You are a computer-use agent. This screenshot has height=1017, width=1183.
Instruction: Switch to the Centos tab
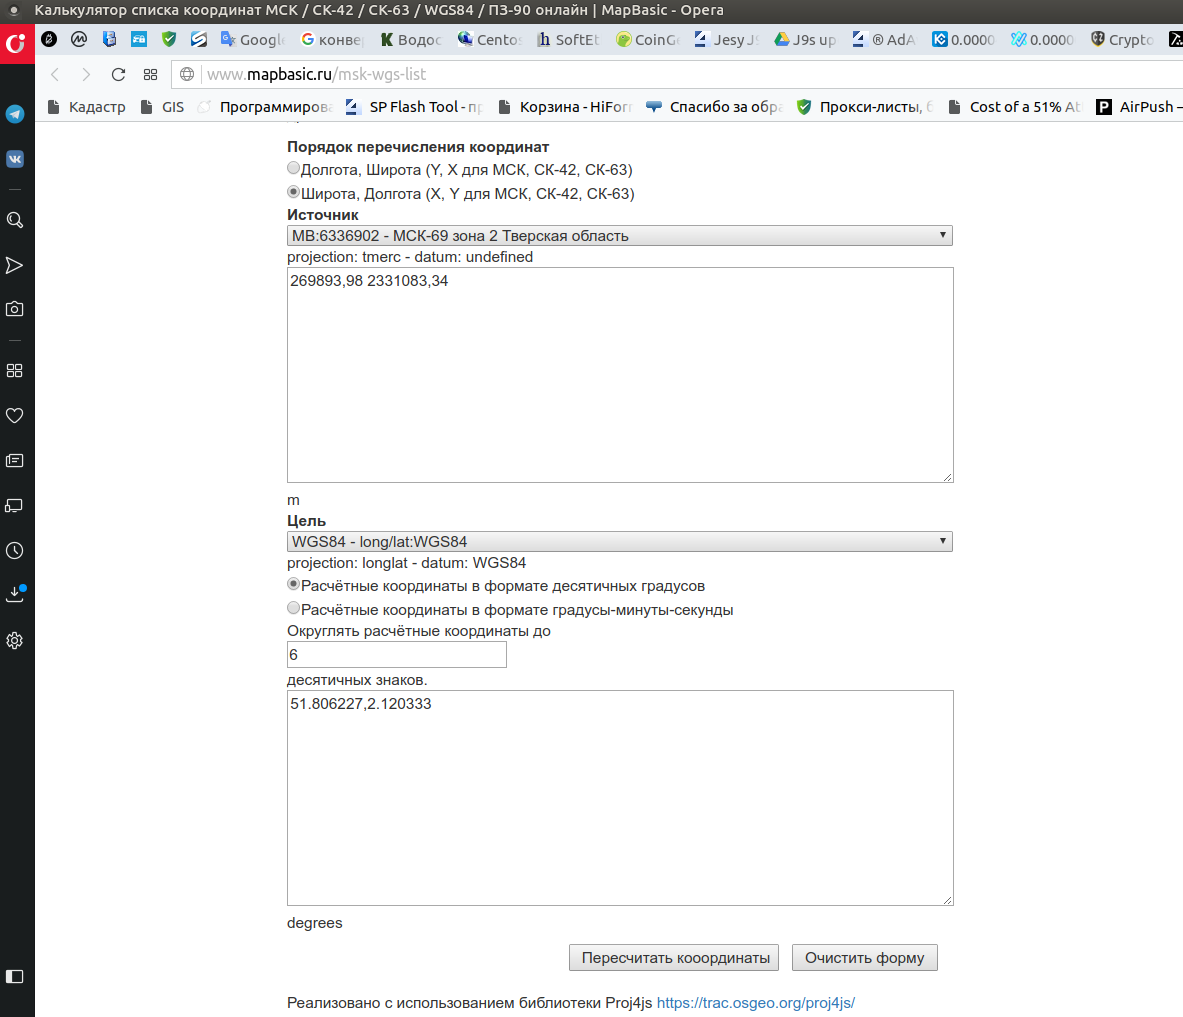point(490,39)
